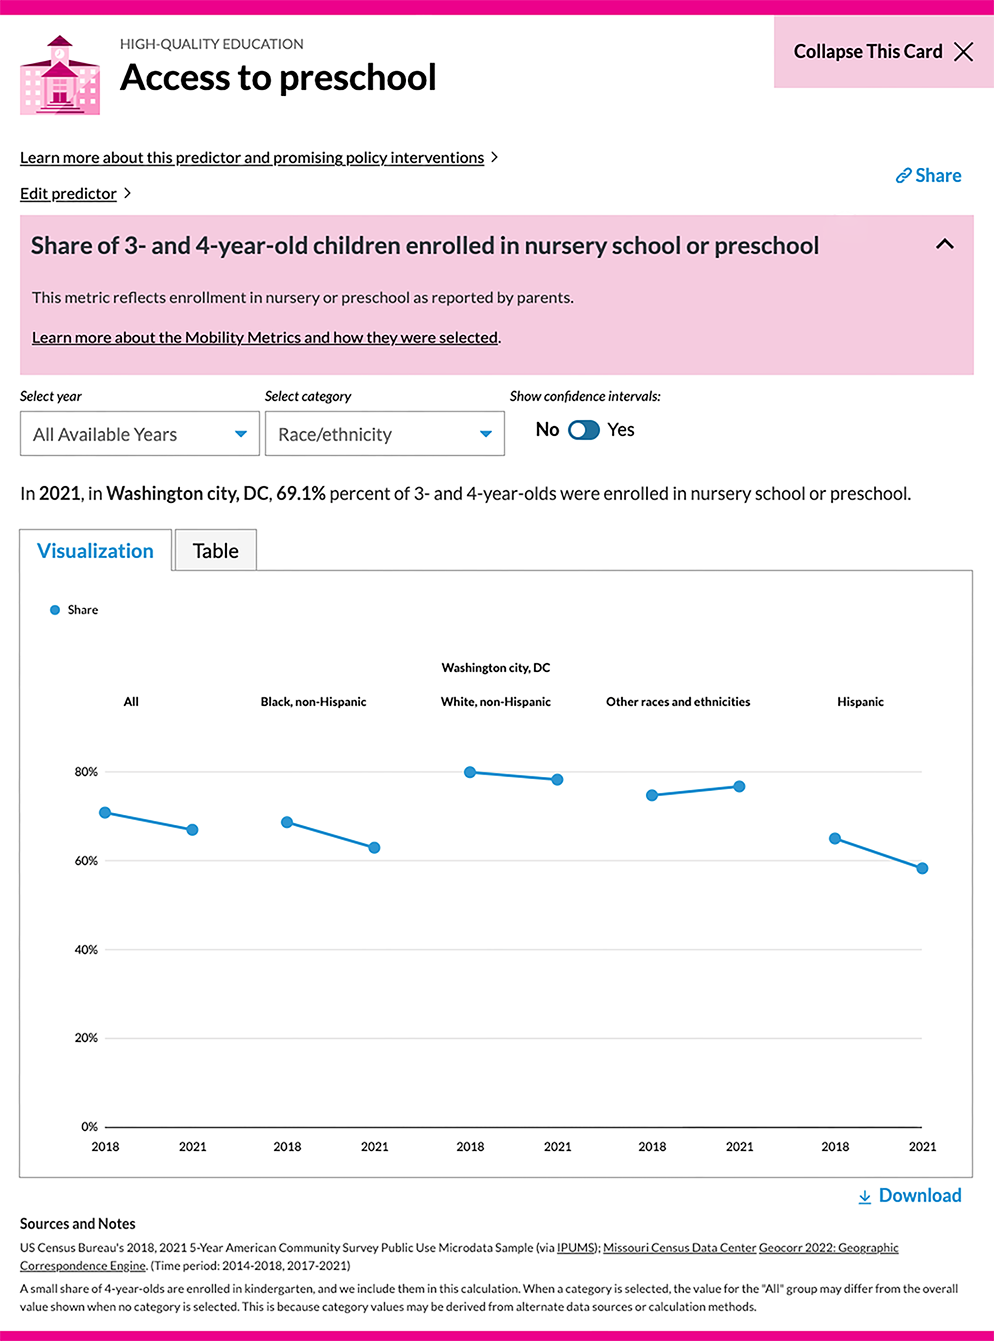
Task: Open the Select year dropdown
Action: 140,434
